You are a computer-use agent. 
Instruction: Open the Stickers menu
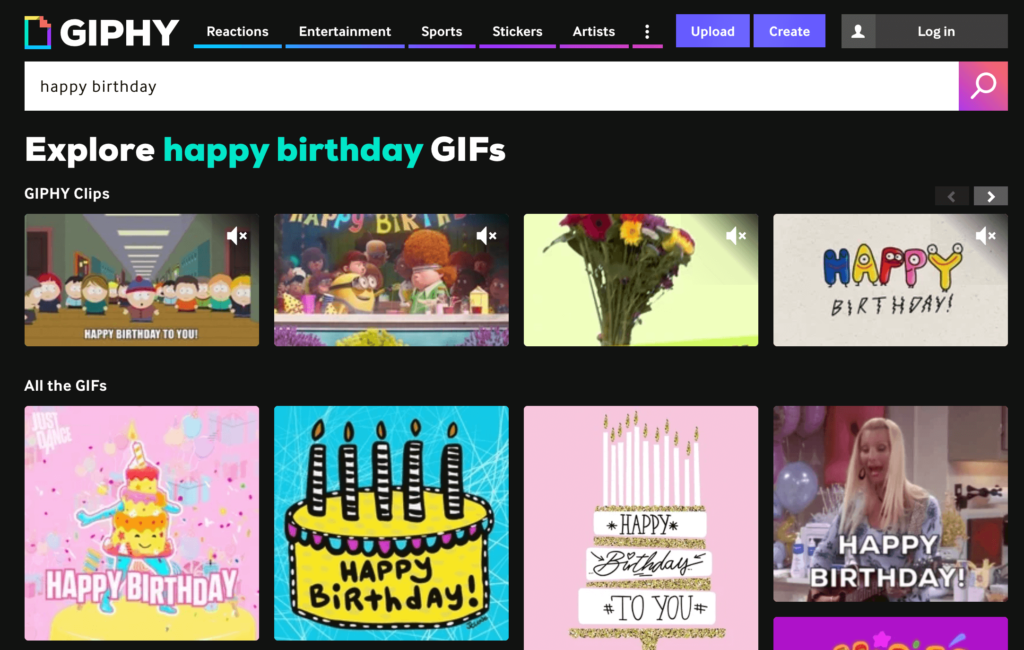pos(517,31)
